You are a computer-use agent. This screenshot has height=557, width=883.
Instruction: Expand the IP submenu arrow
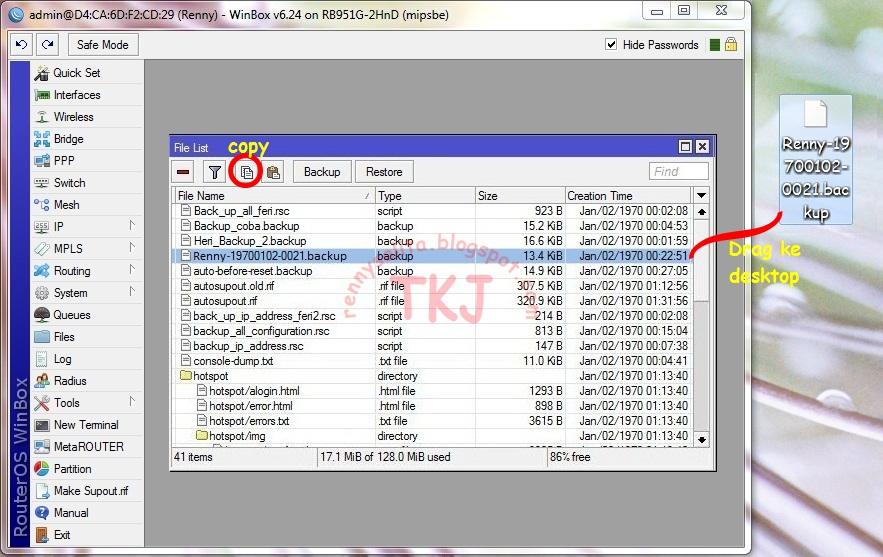point(131,226)
